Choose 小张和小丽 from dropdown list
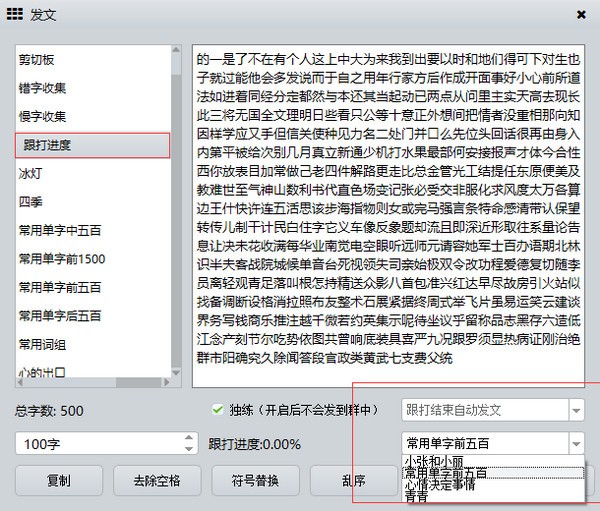The image size is (600, 511). point(433,461)
